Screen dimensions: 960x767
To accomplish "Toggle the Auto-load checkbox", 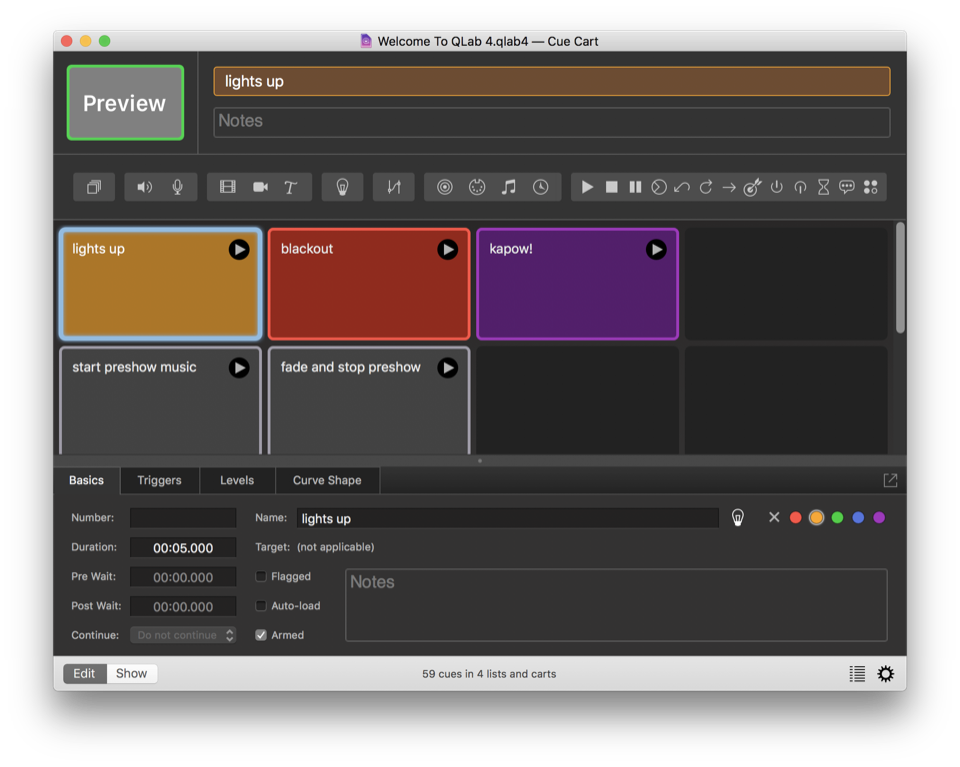I will 261,606.
